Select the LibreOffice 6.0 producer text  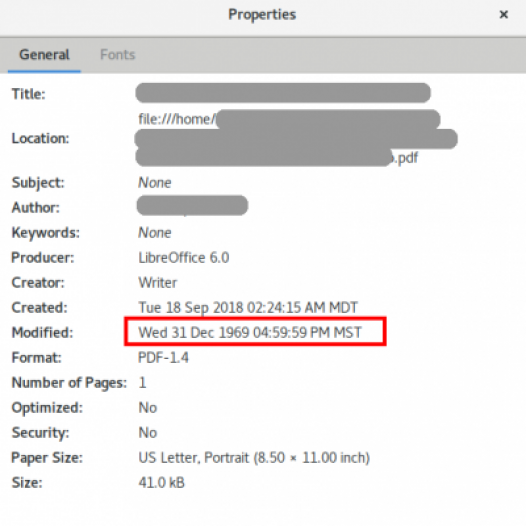tap(183, 258)
